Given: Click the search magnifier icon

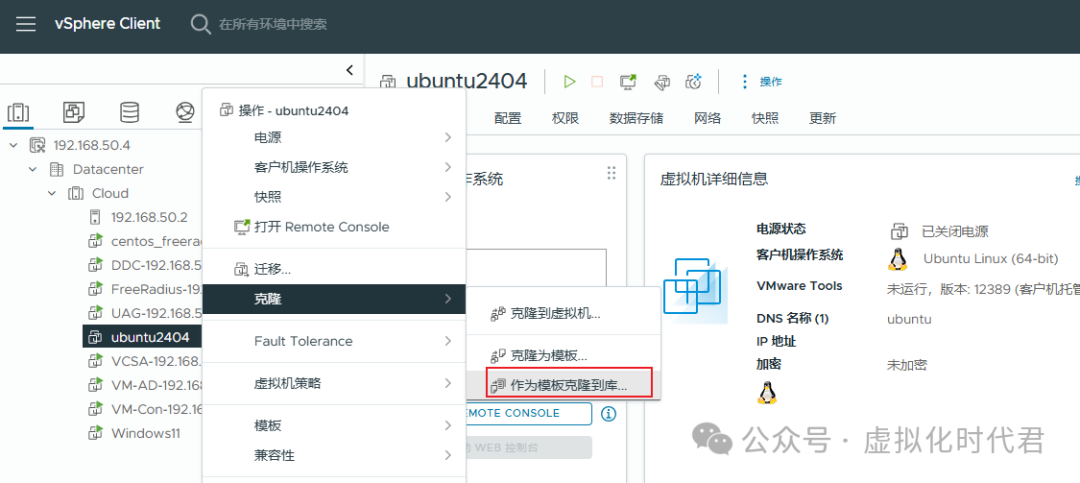Looking at the screenshot, I should 200,24.
